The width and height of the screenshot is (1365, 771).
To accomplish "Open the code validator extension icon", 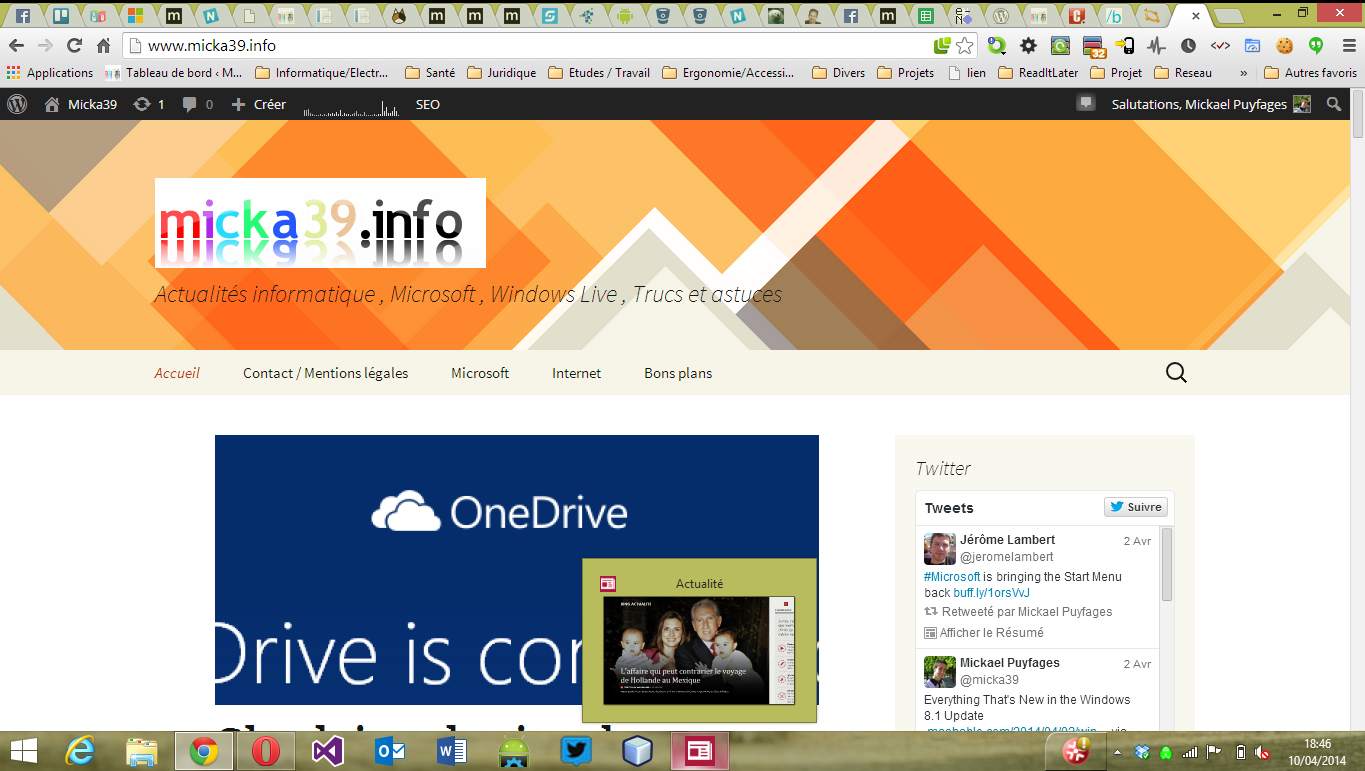I will (x=1220, y=46).
